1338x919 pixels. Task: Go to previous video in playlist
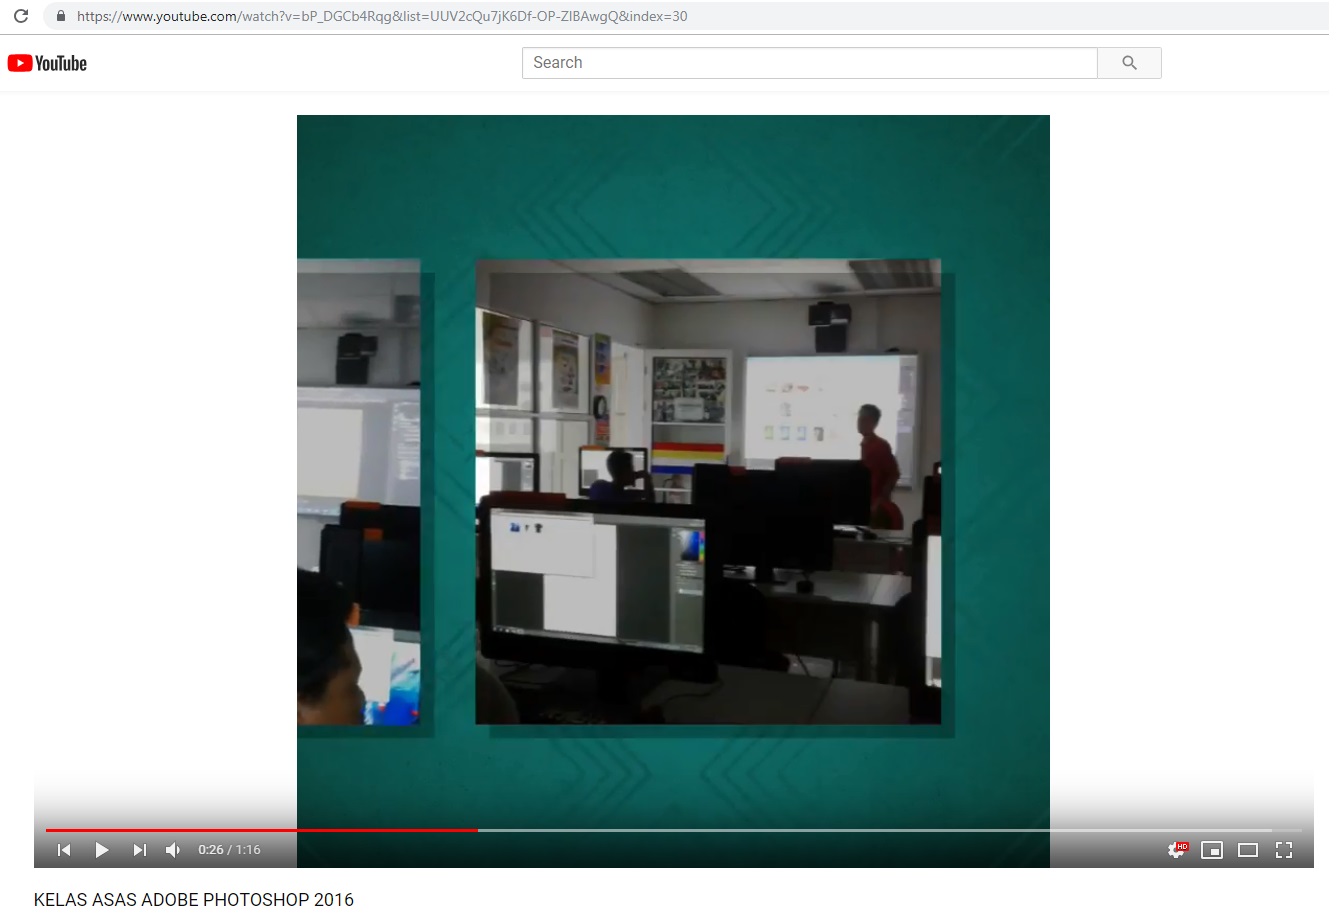[64, 850]
